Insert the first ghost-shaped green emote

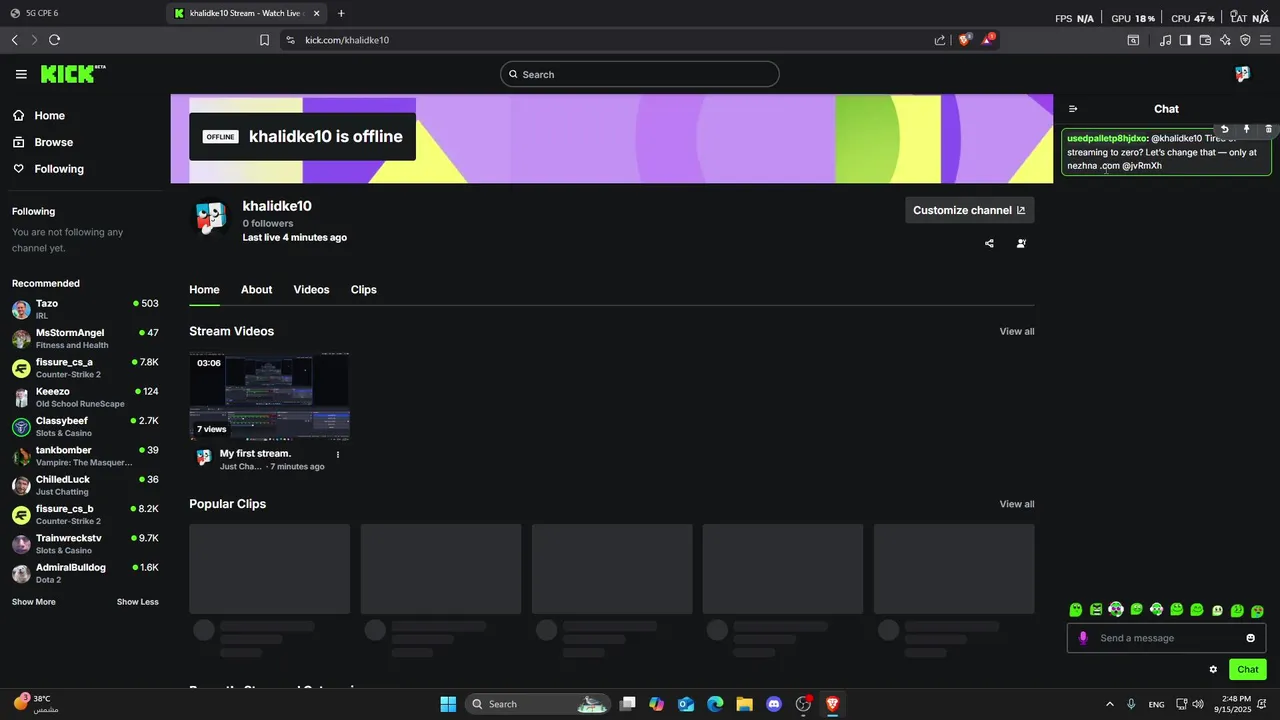click(x=1076, y=610)
